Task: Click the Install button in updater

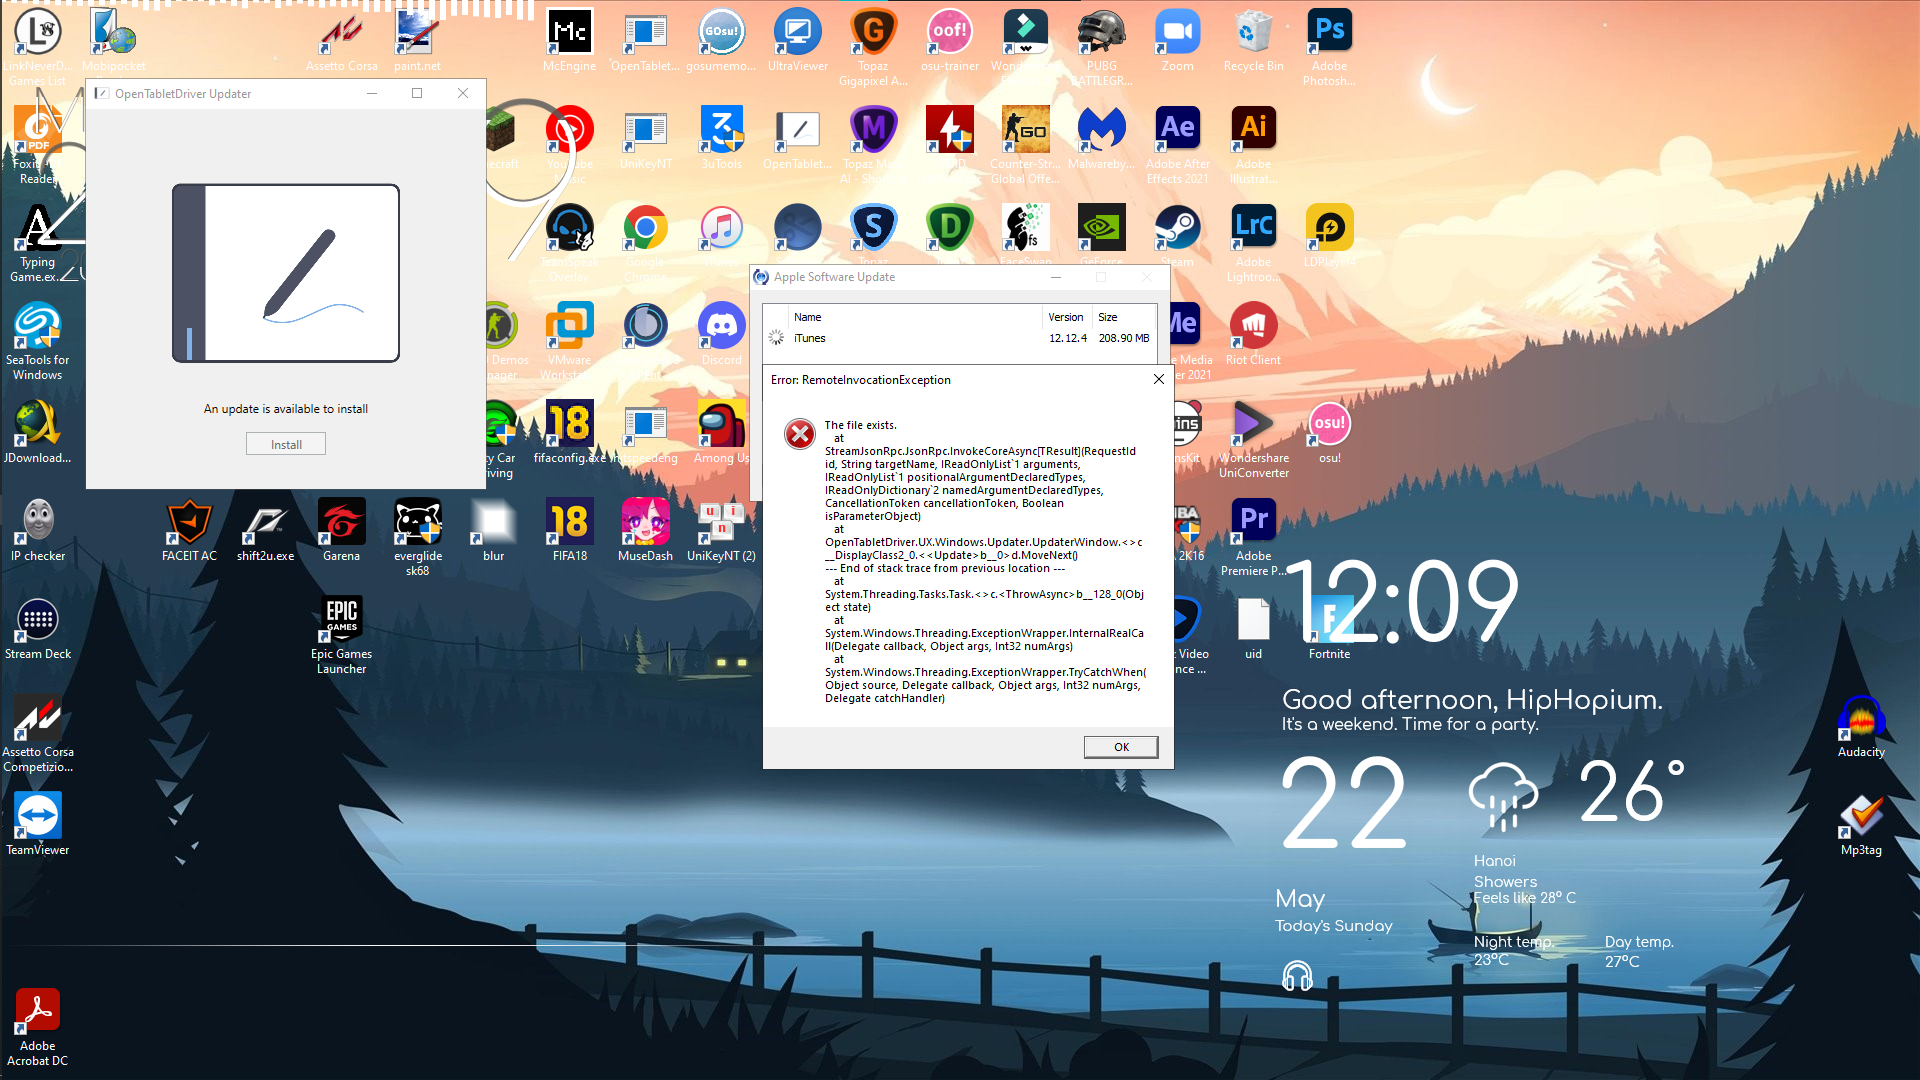Action: (x=286, y=444)
